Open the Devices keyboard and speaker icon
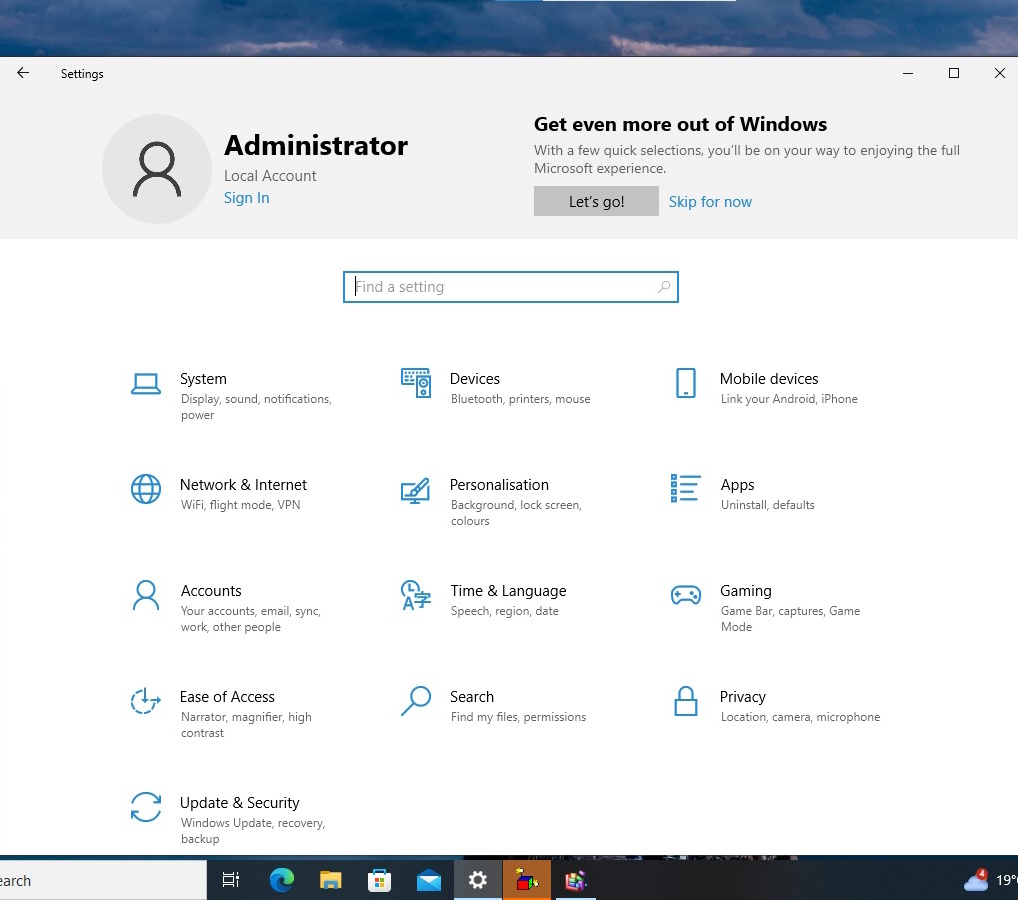The width and height of the screenshot is (1018, 900). pyautogui.click(x=416, y=383)
